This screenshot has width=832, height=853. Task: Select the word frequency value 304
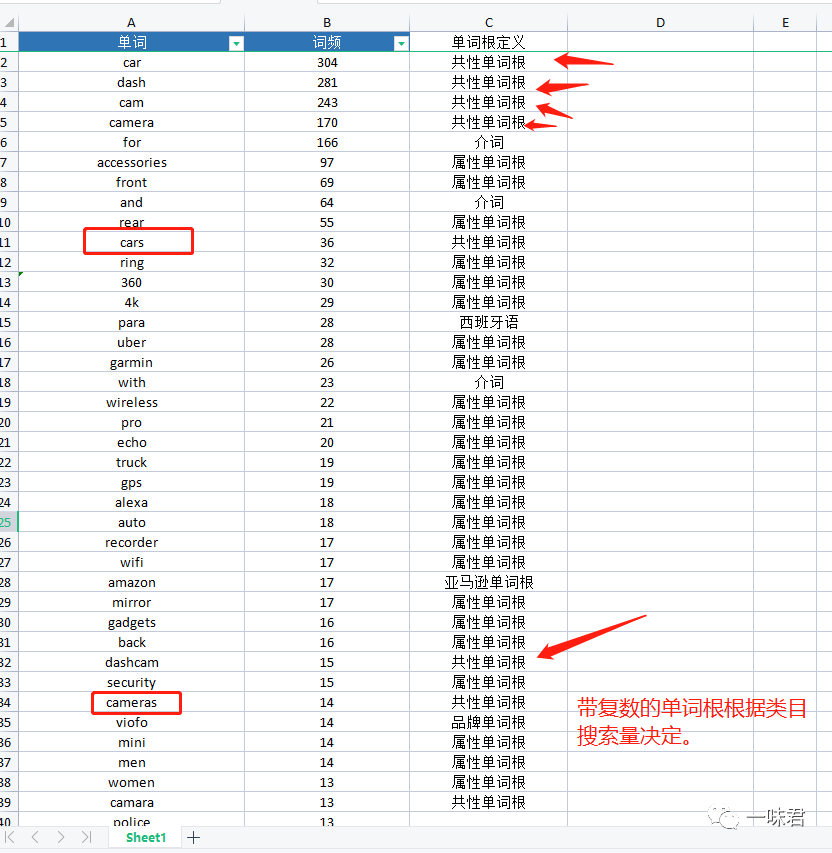326,62
